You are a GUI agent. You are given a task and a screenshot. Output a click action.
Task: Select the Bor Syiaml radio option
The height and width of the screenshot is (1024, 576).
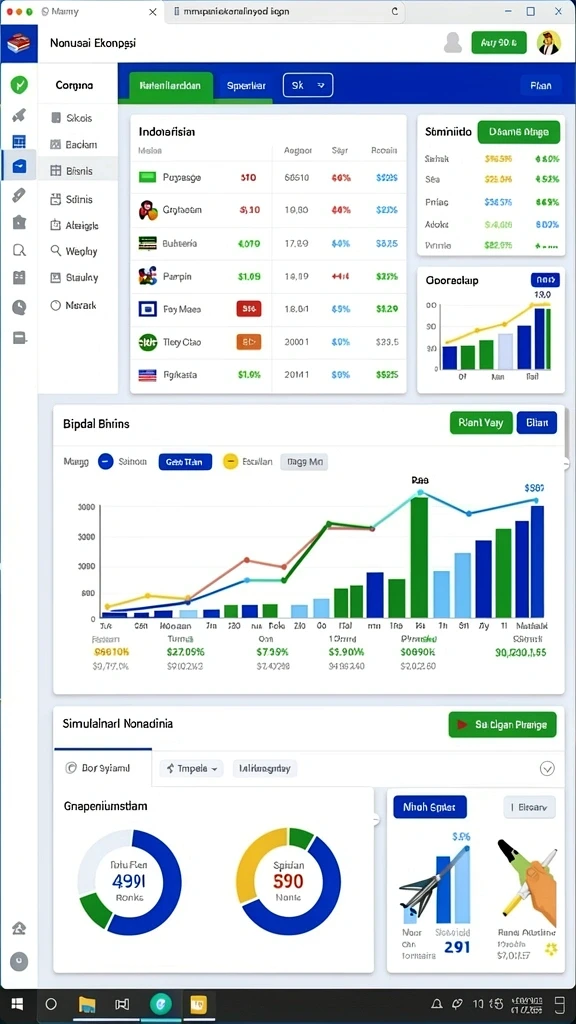pyautogui.click(x=71, y=768)
